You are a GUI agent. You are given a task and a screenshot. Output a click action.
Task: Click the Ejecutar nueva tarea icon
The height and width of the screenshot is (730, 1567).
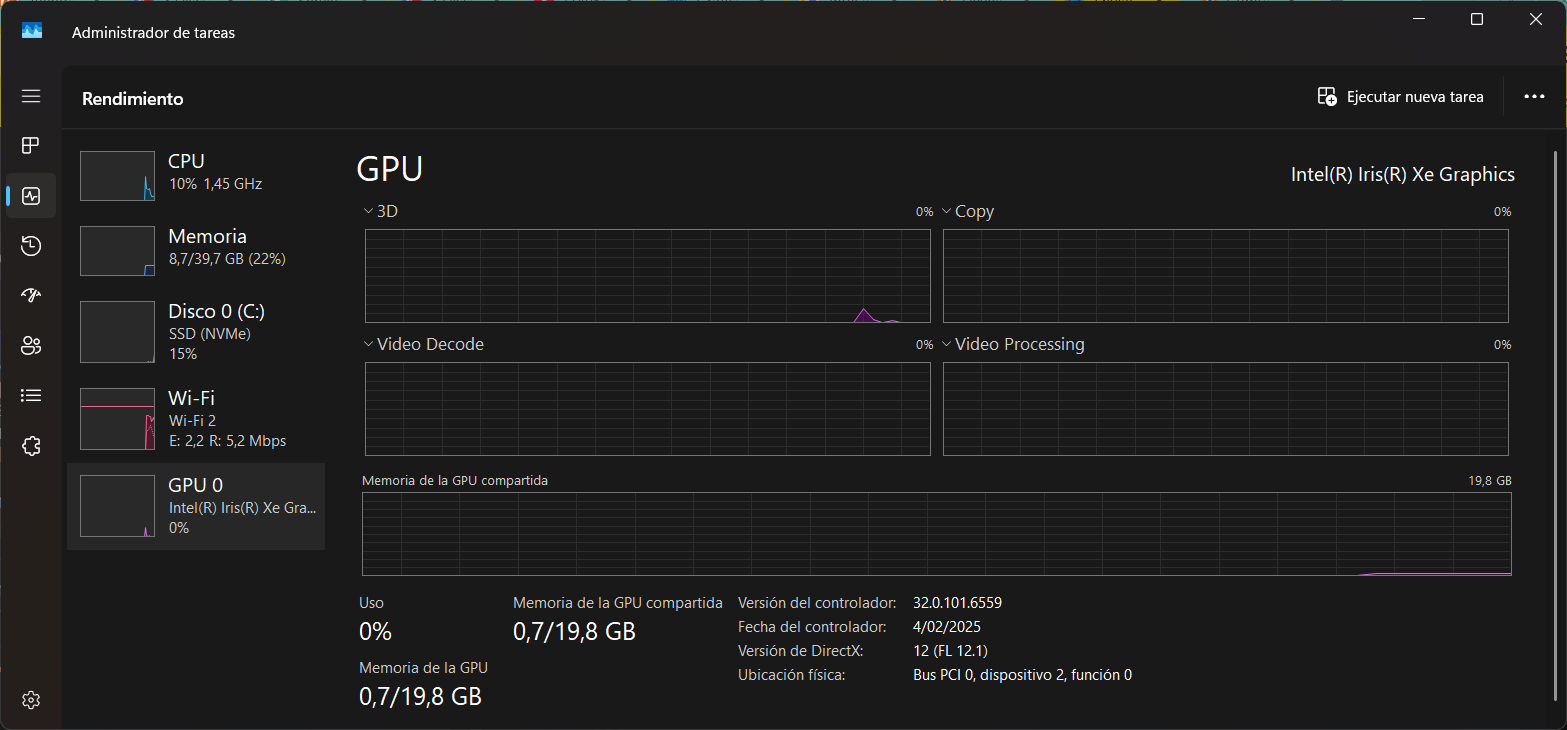pyautogui.click(x=1327, y=97)
